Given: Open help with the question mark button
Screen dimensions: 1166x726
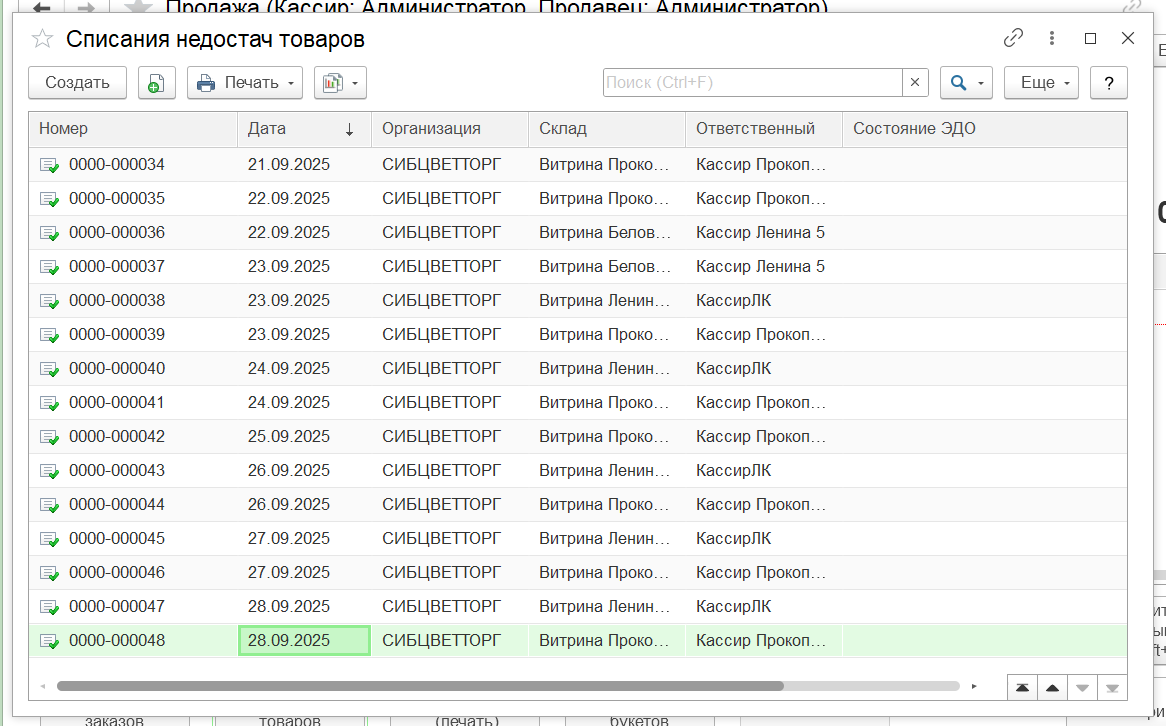Looking at the screenshot, I should pos(1109,83).
